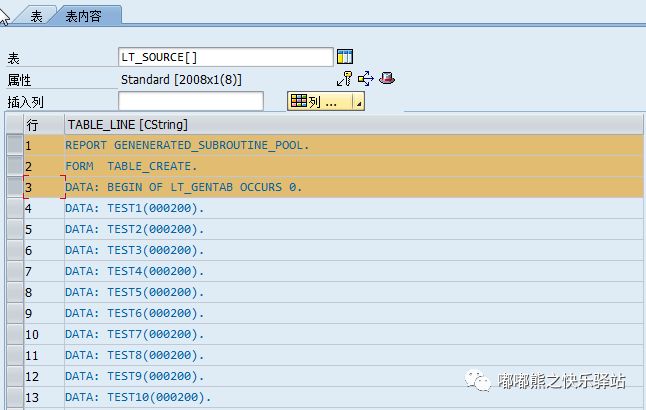Click cell DATA: TEST3(000200).

click(353, 250)
